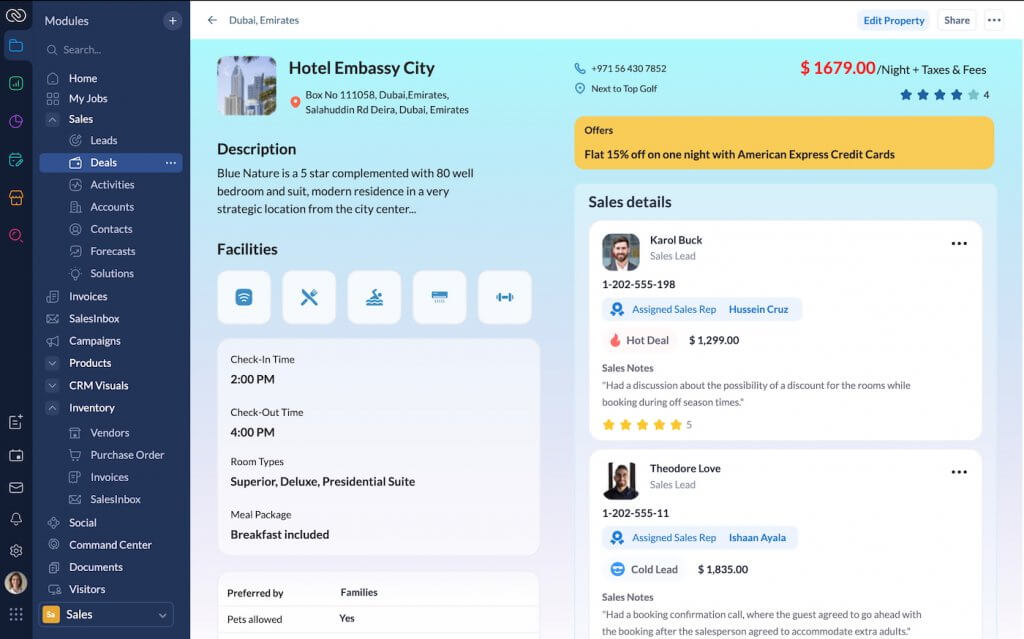Open the three-dot menu on Karol Buck's card
This screenshot has height=639, width=1024.
[959, 242]
